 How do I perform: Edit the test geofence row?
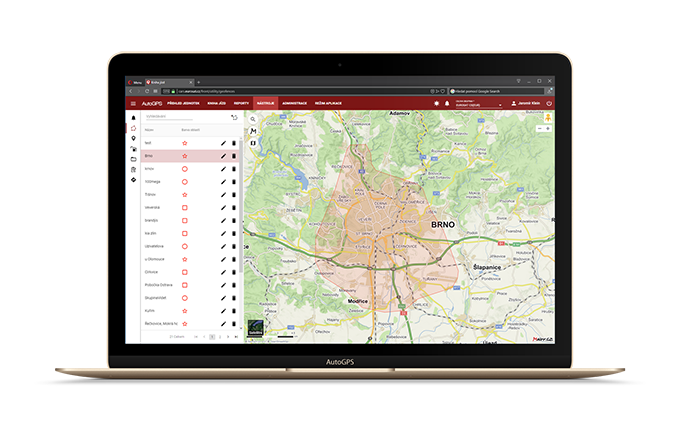coord(223,143)
